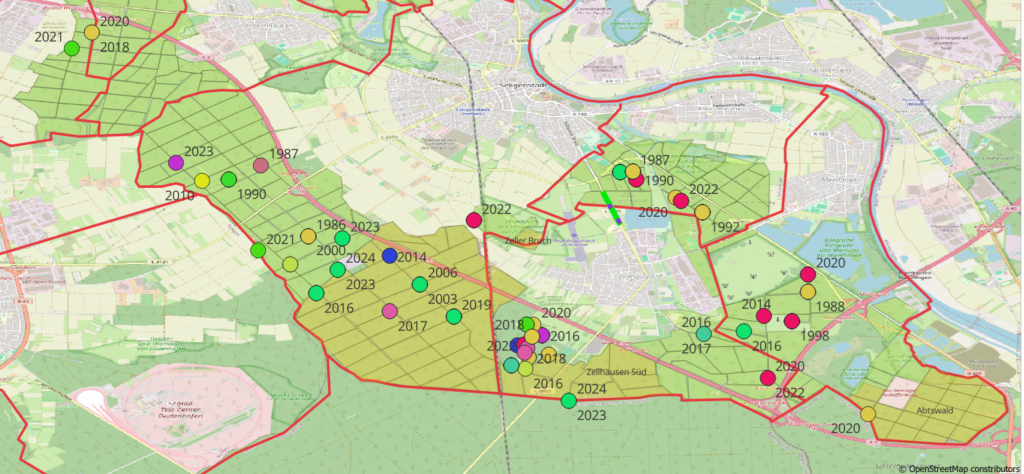1024x474 pixels.
Task: Select the pink marker labeled 2017
Action: (x=390, y=311)
